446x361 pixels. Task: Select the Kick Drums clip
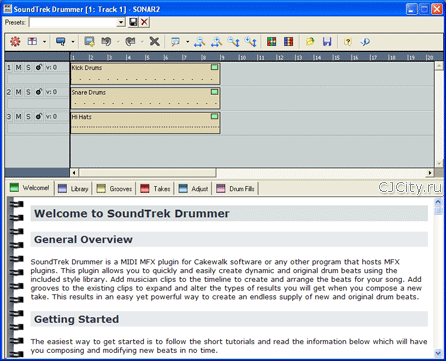tap(145, 74)
